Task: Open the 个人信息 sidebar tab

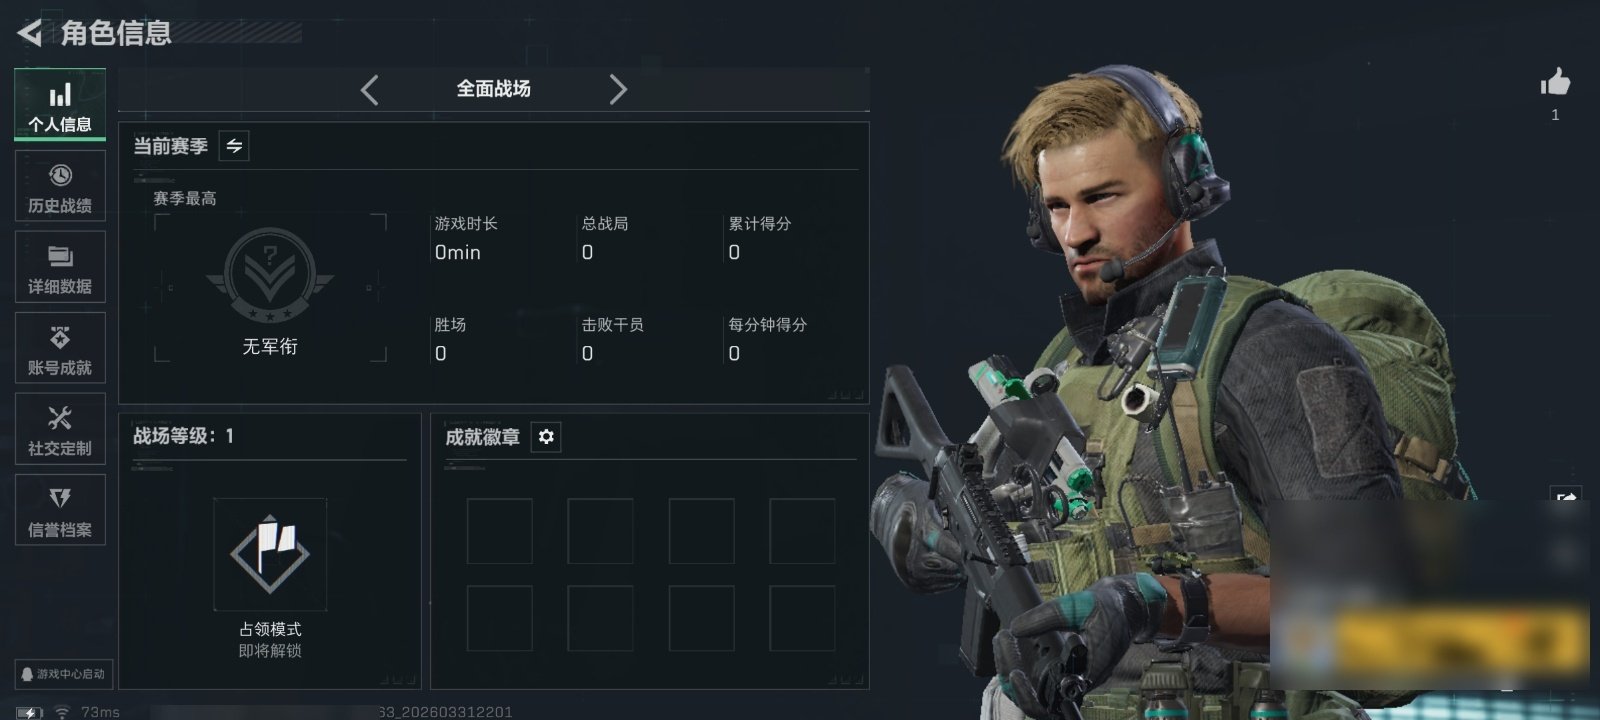Action: tap(60, 105)
